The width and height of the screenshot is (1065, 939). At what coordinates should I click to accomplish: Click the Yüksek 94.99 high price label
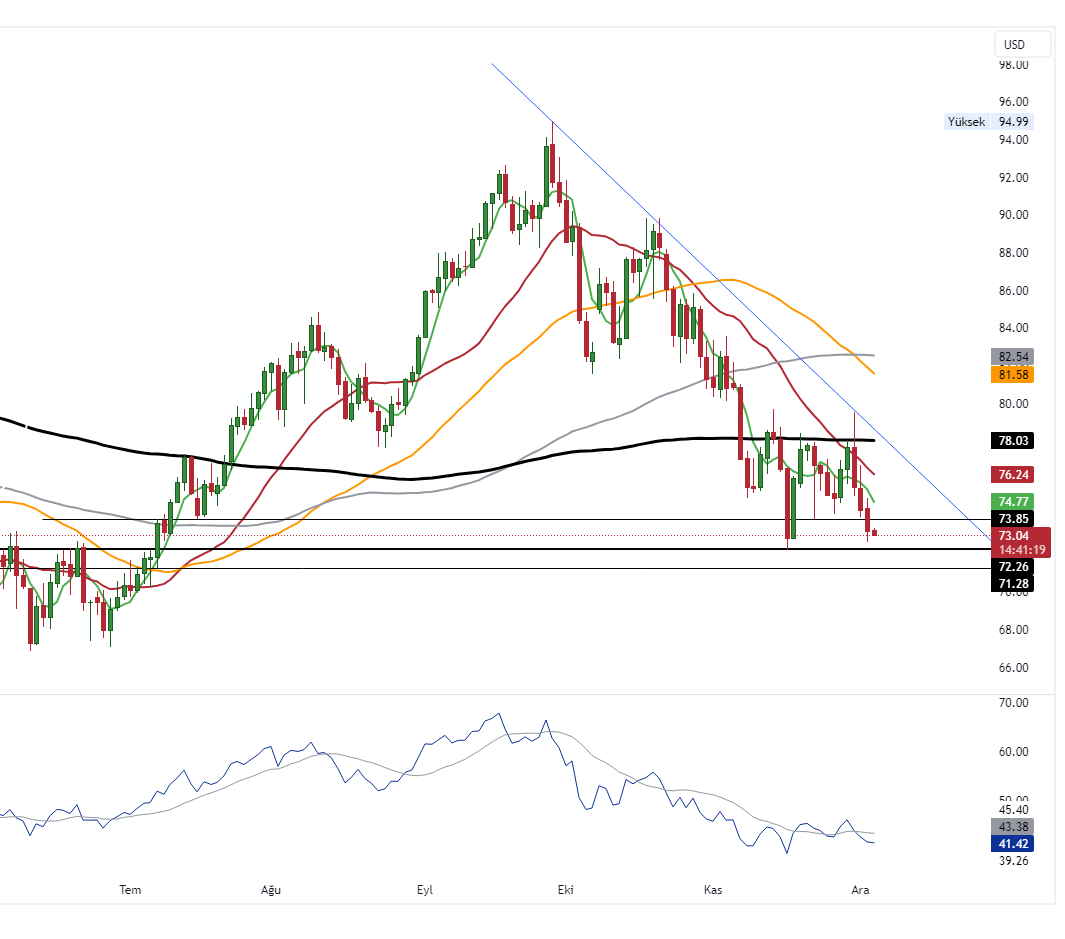pyautogui.click(x=987, y=122)
